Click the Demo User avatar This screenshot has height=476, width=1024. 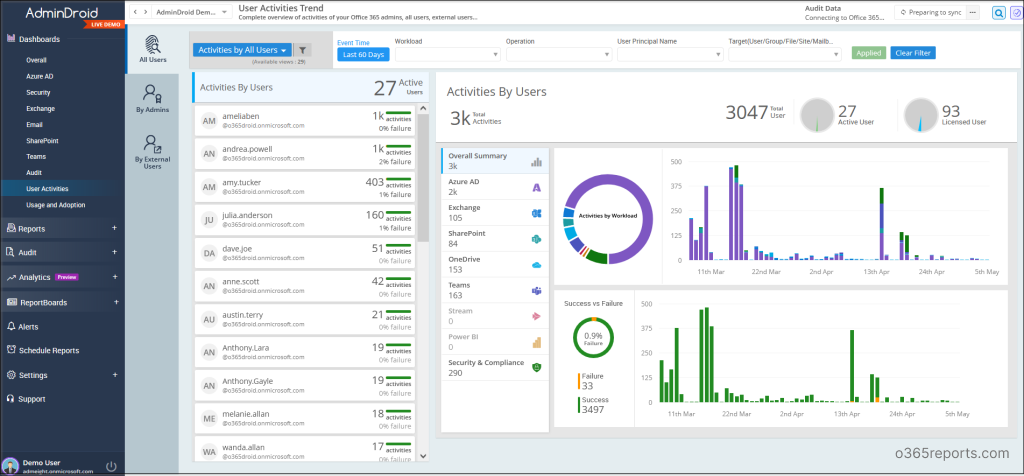click(x=10, y=466)
